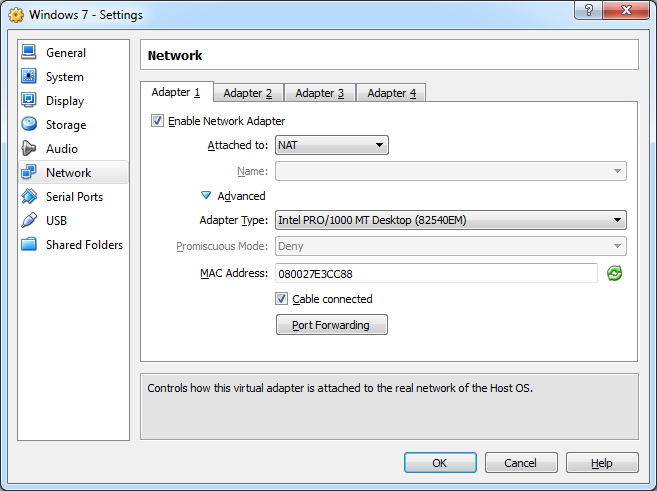
Task: Open Audio settings speaker icon
Action: click(x=28, y=149)
